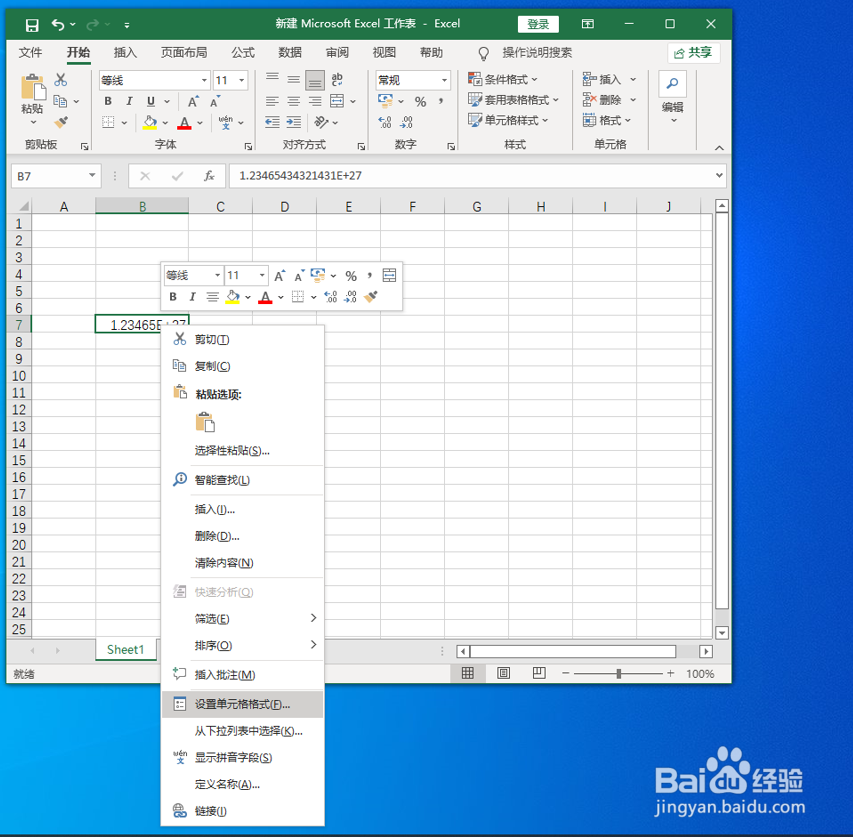The width and height of the screenshot is (853, 837).
Task: Open the 插入 ribbon tab
Action: click(x=125, y=52)
